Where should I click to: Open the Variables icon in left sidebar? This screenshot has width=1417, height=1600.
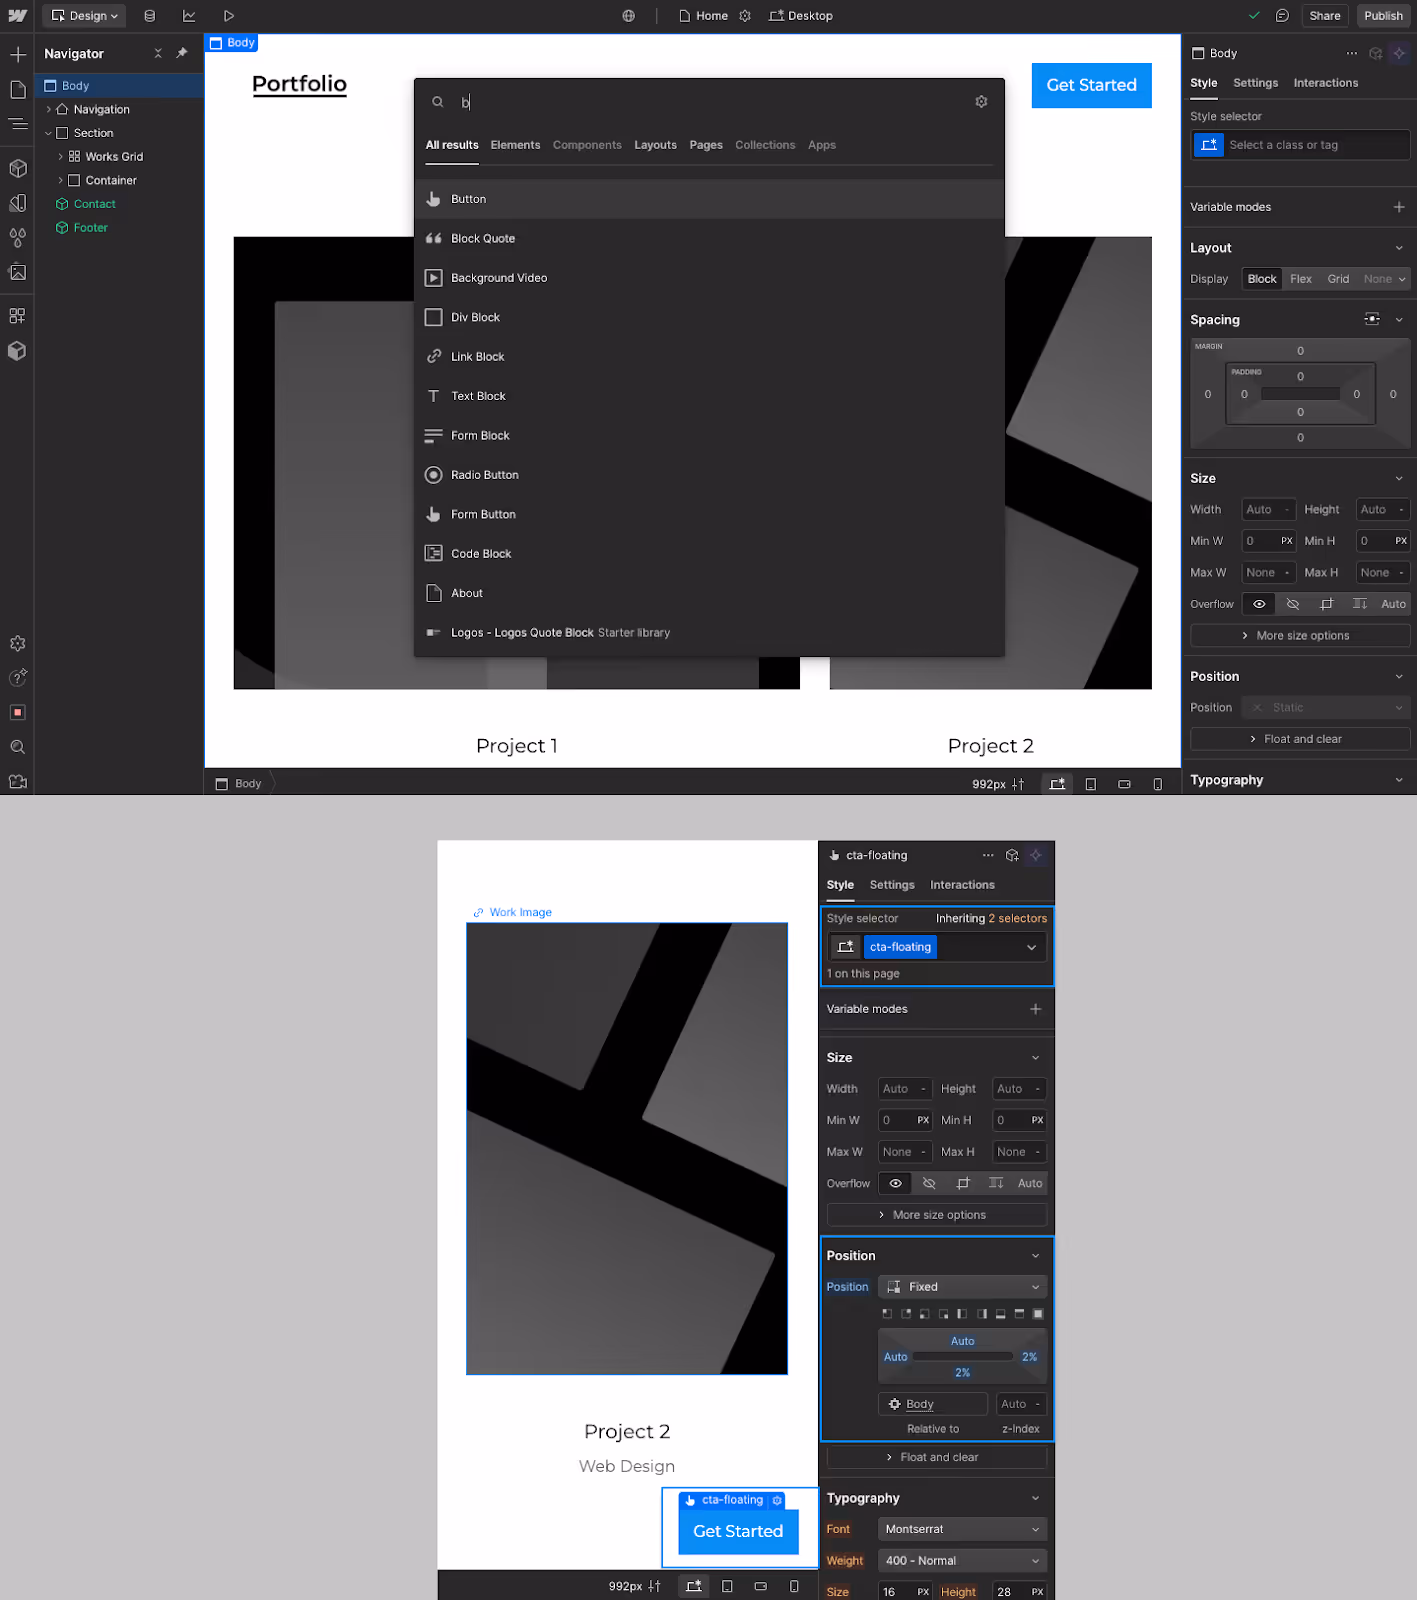[17, 203]
